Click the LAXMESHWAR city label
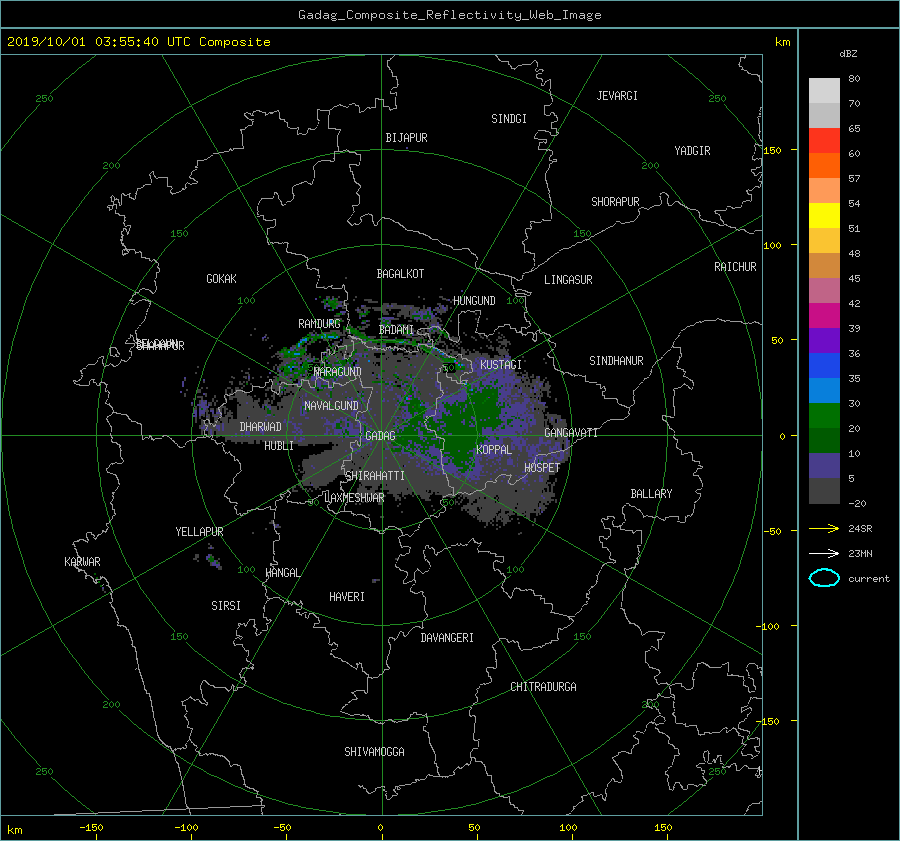 (x=354, y=498)
